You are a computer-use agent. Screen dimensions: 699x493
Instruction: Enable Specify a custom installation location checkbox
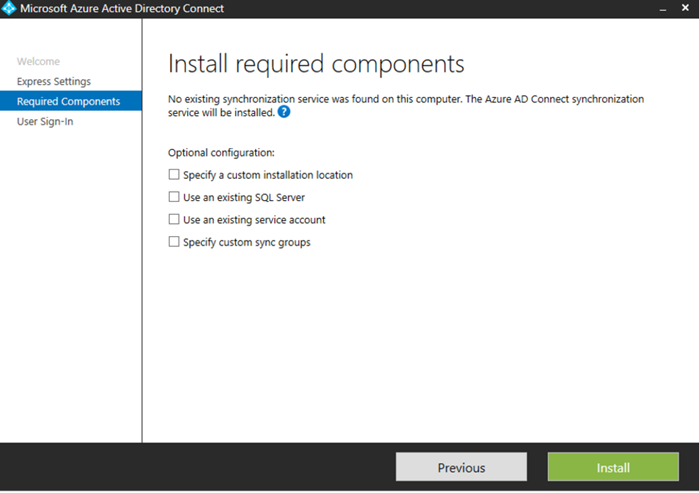tap(174, 175)
